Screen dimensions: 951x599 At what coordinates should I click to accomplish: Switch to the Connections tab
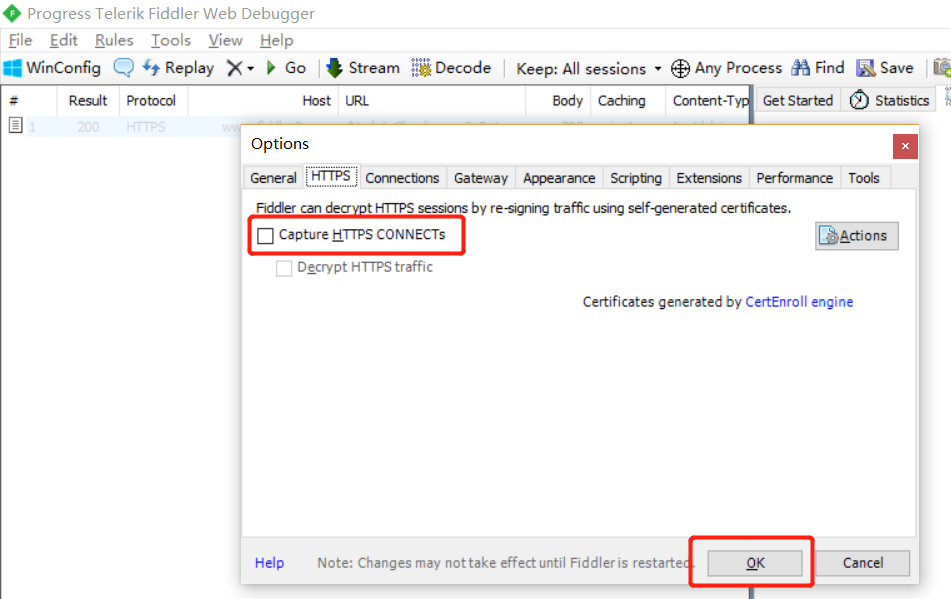pos(402,177)
